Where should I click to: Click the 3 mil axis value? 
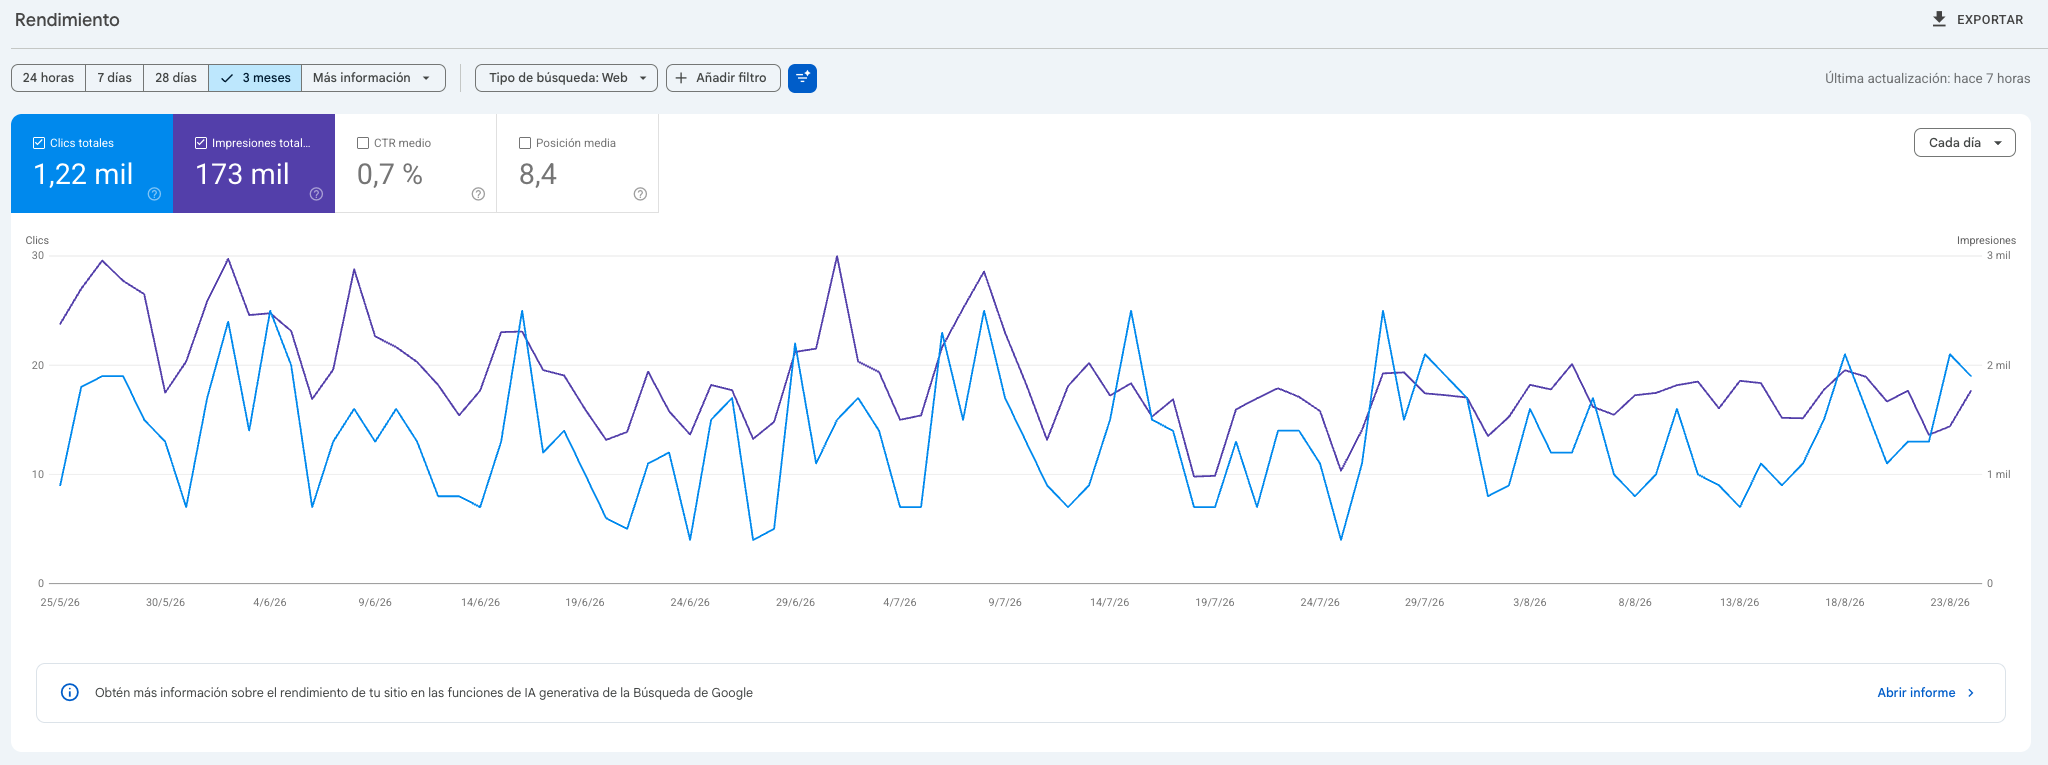pyautogui.click(x=1998, y=255)
